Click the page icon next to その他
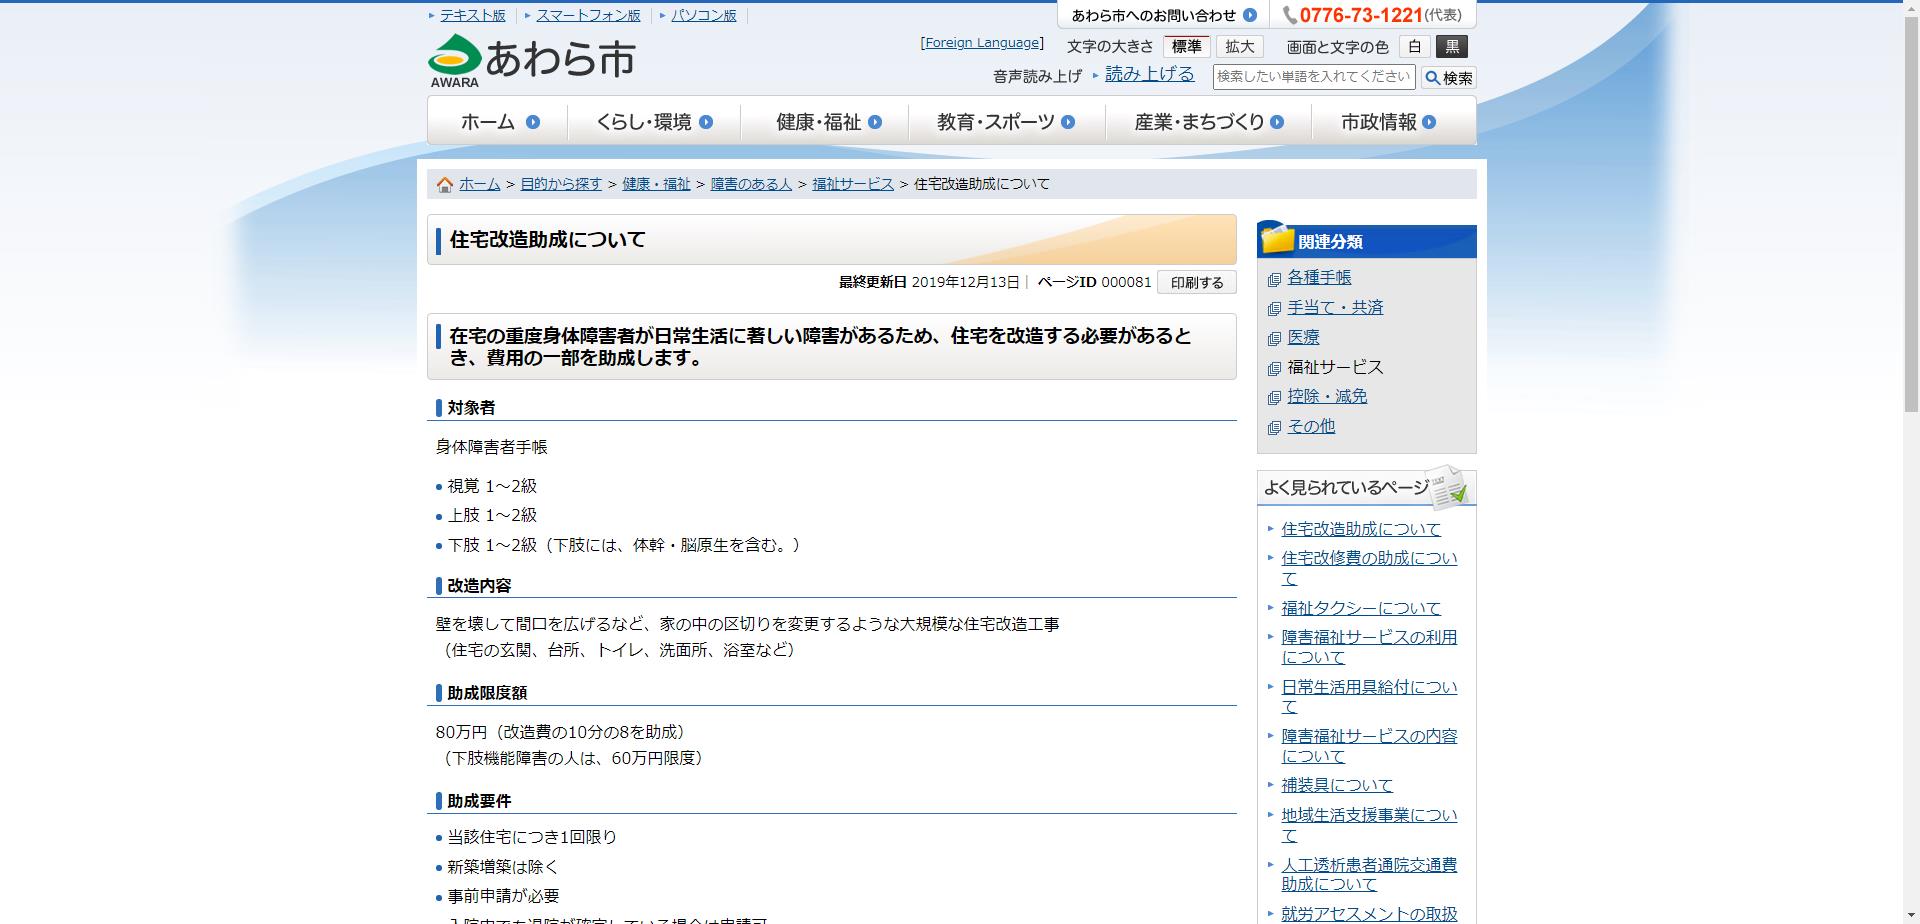The image size is (1920, 924). pos(1274,428)
